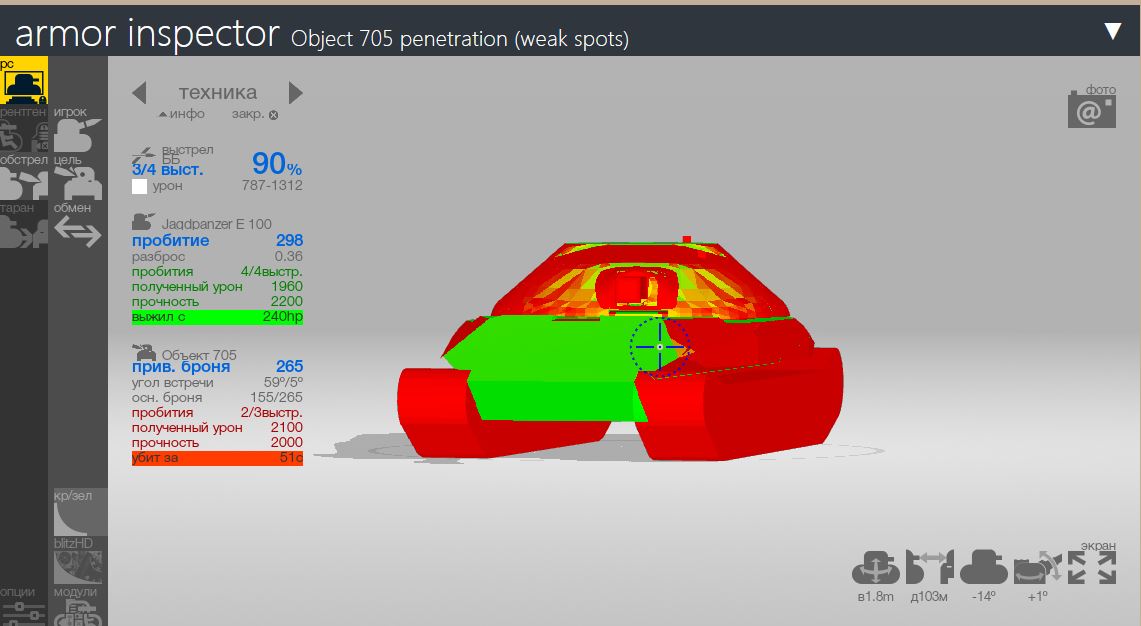Viewport: 1141px width, 626px height.
Task: Tick the урон (damage) checkbox
Action: [x=140, y=186]
